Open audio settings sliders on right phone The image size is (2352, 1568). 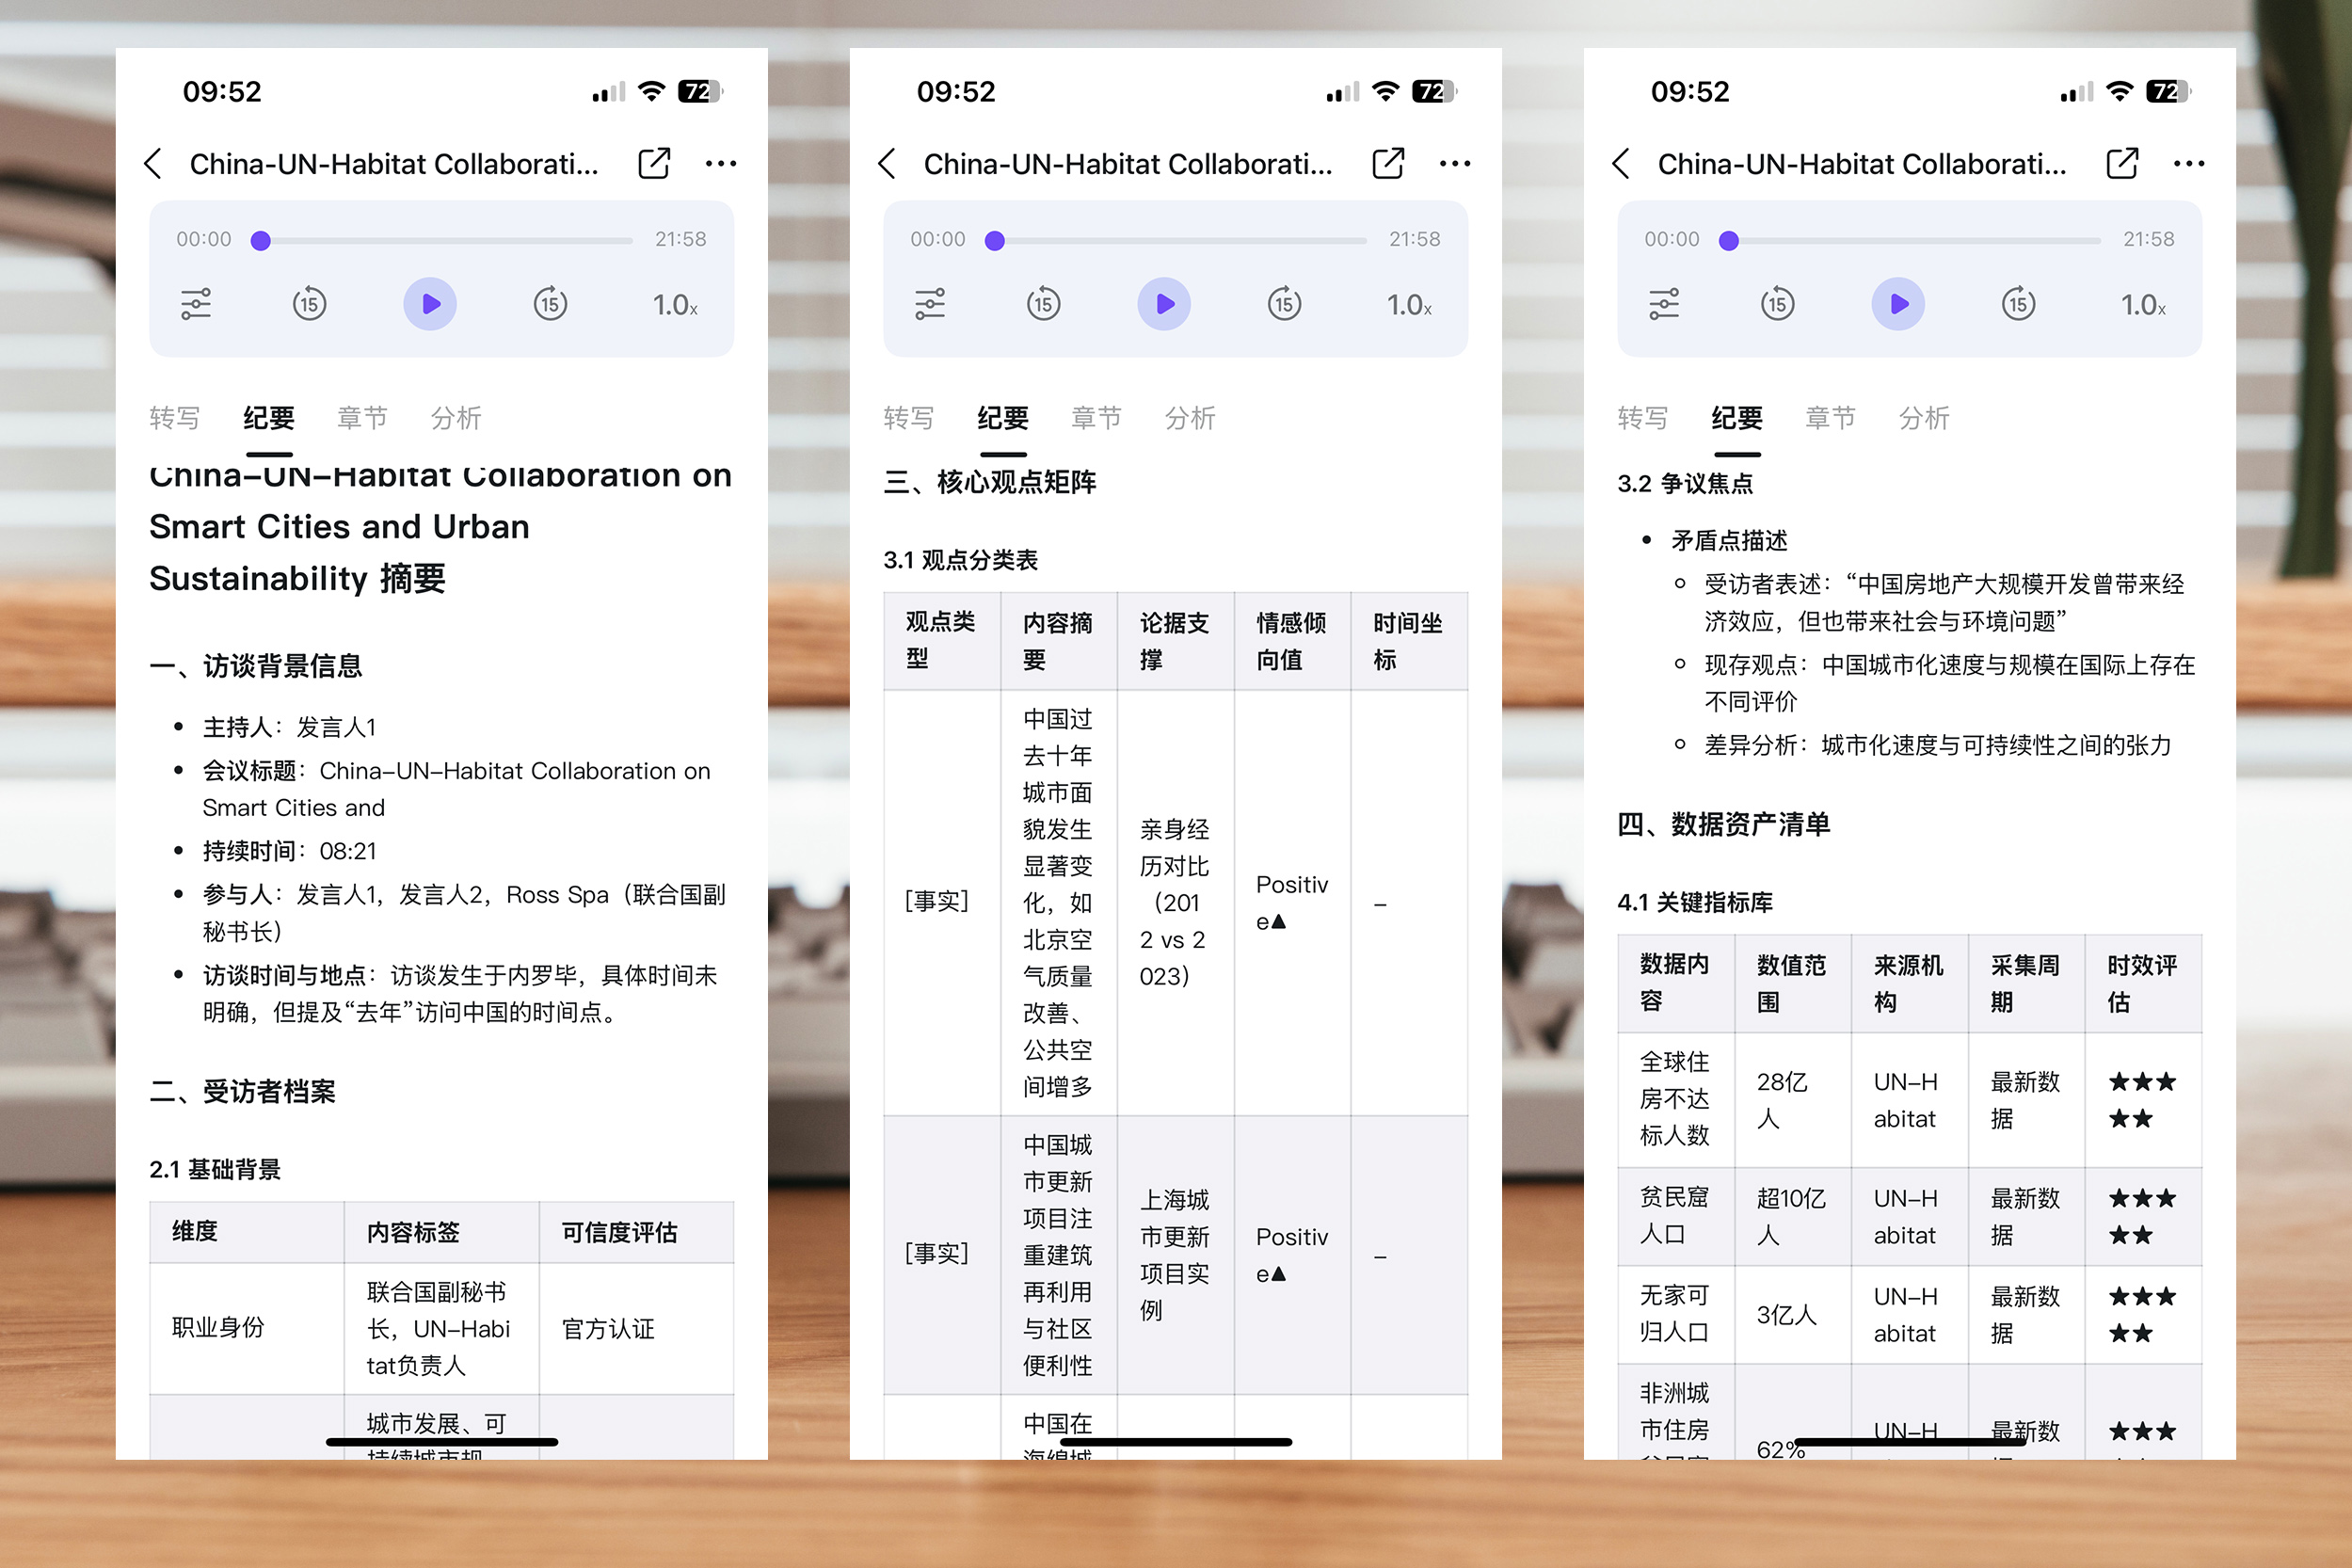click(x=1664, y=304)
